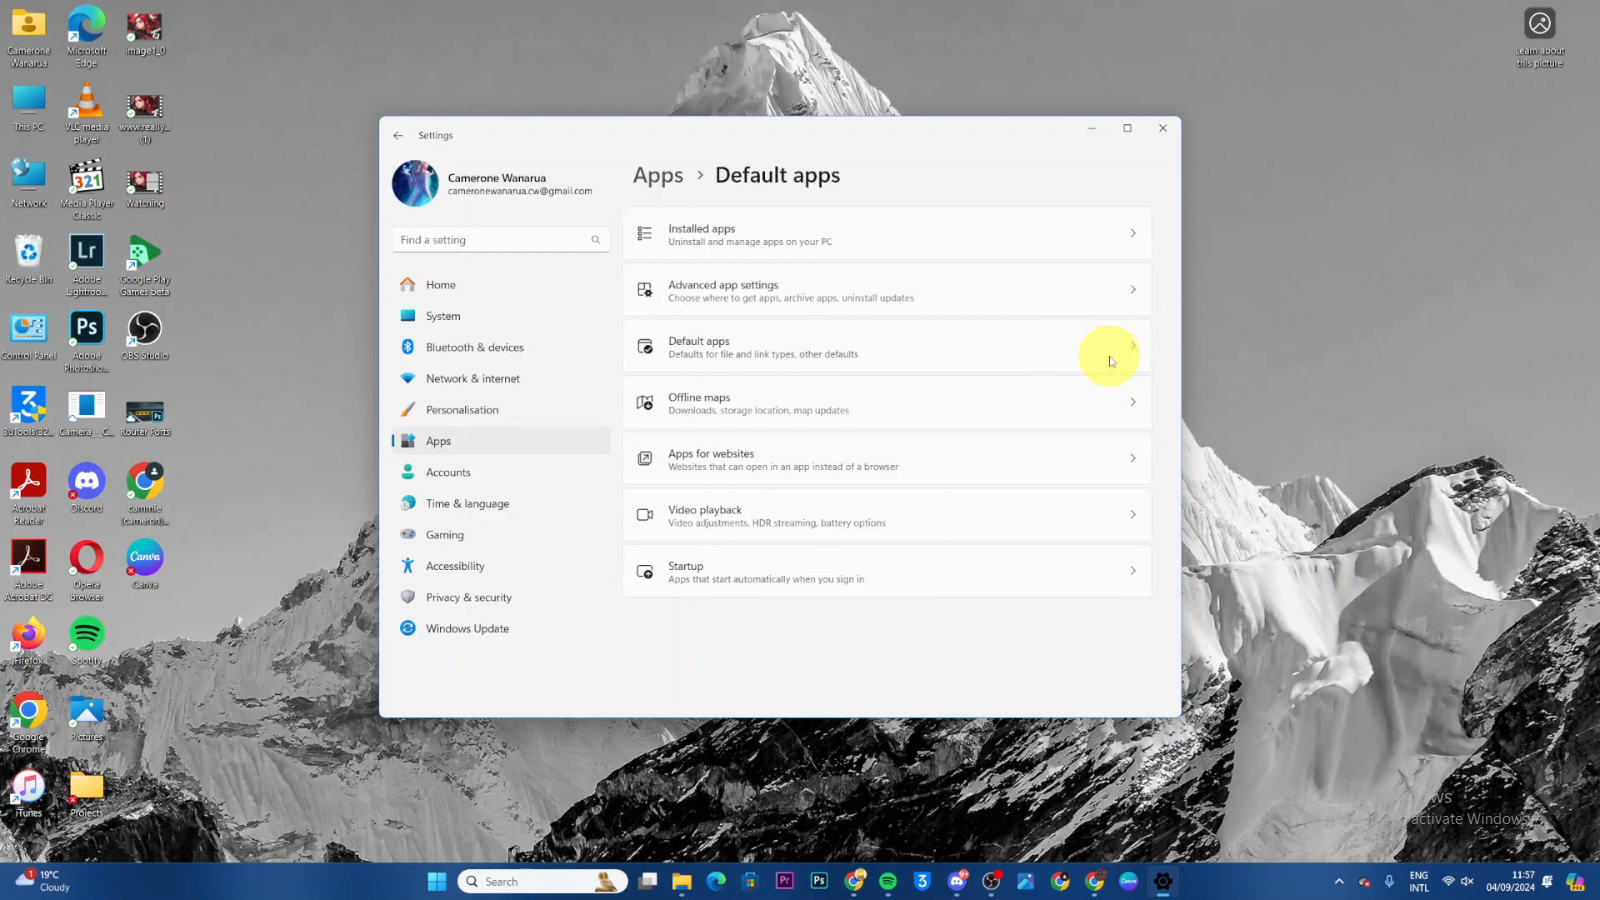This screenshot has width=1600, height=900.
Task: Open the Windows Start button
Action: (x=437, y=881)
